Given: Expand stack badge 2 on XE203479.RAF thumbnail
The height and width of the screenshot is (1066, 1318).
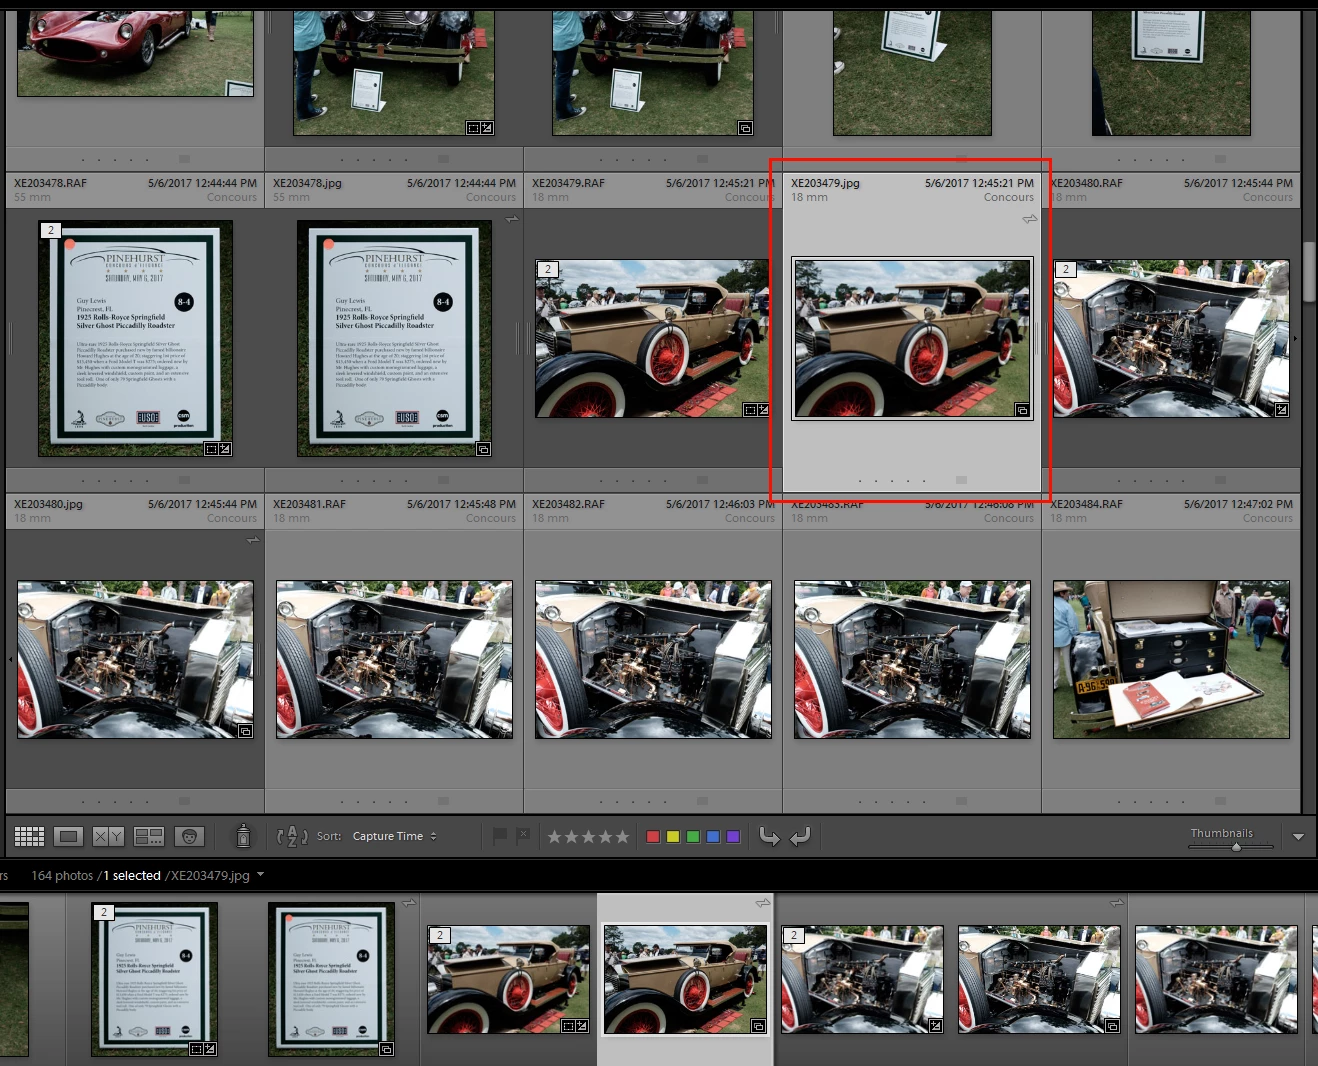Looking at the screenshot, I should 548,269.
